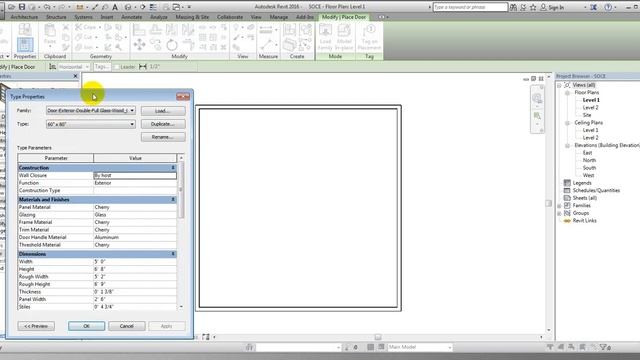Click the Legends icon in Project Browser
640x360 pixels.
point(567,183)
